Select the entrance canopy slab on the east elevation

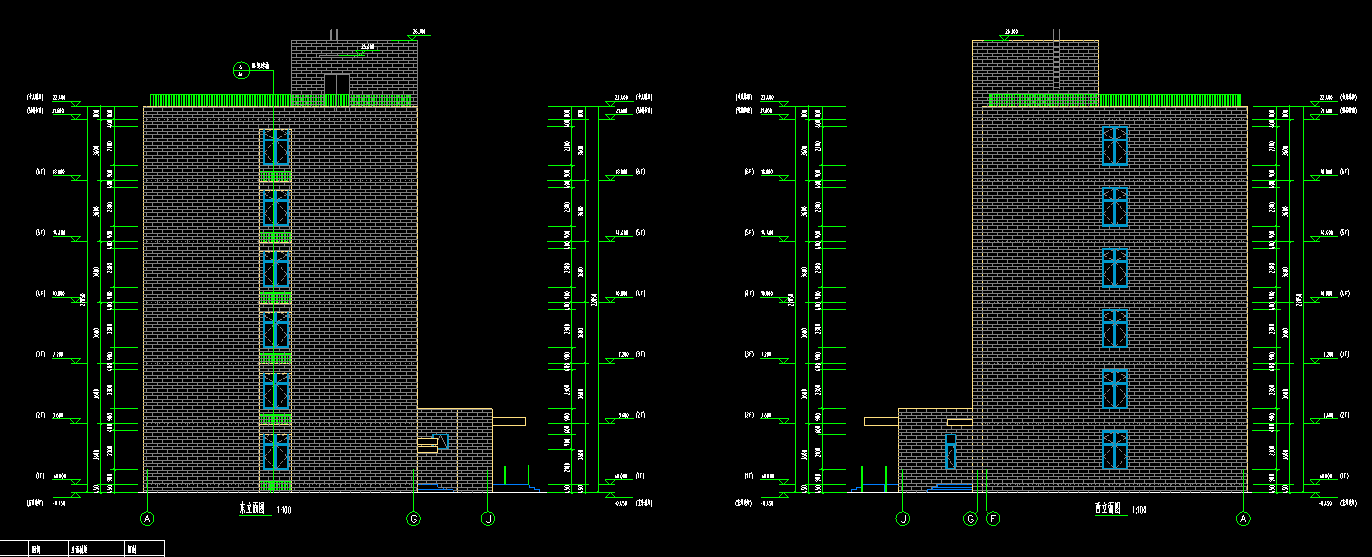coord(508,422)
